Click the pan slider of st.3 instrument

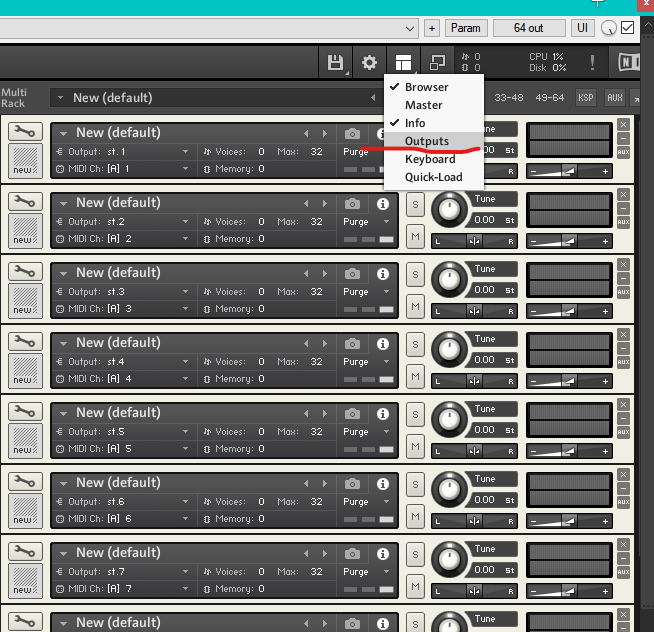474,311
